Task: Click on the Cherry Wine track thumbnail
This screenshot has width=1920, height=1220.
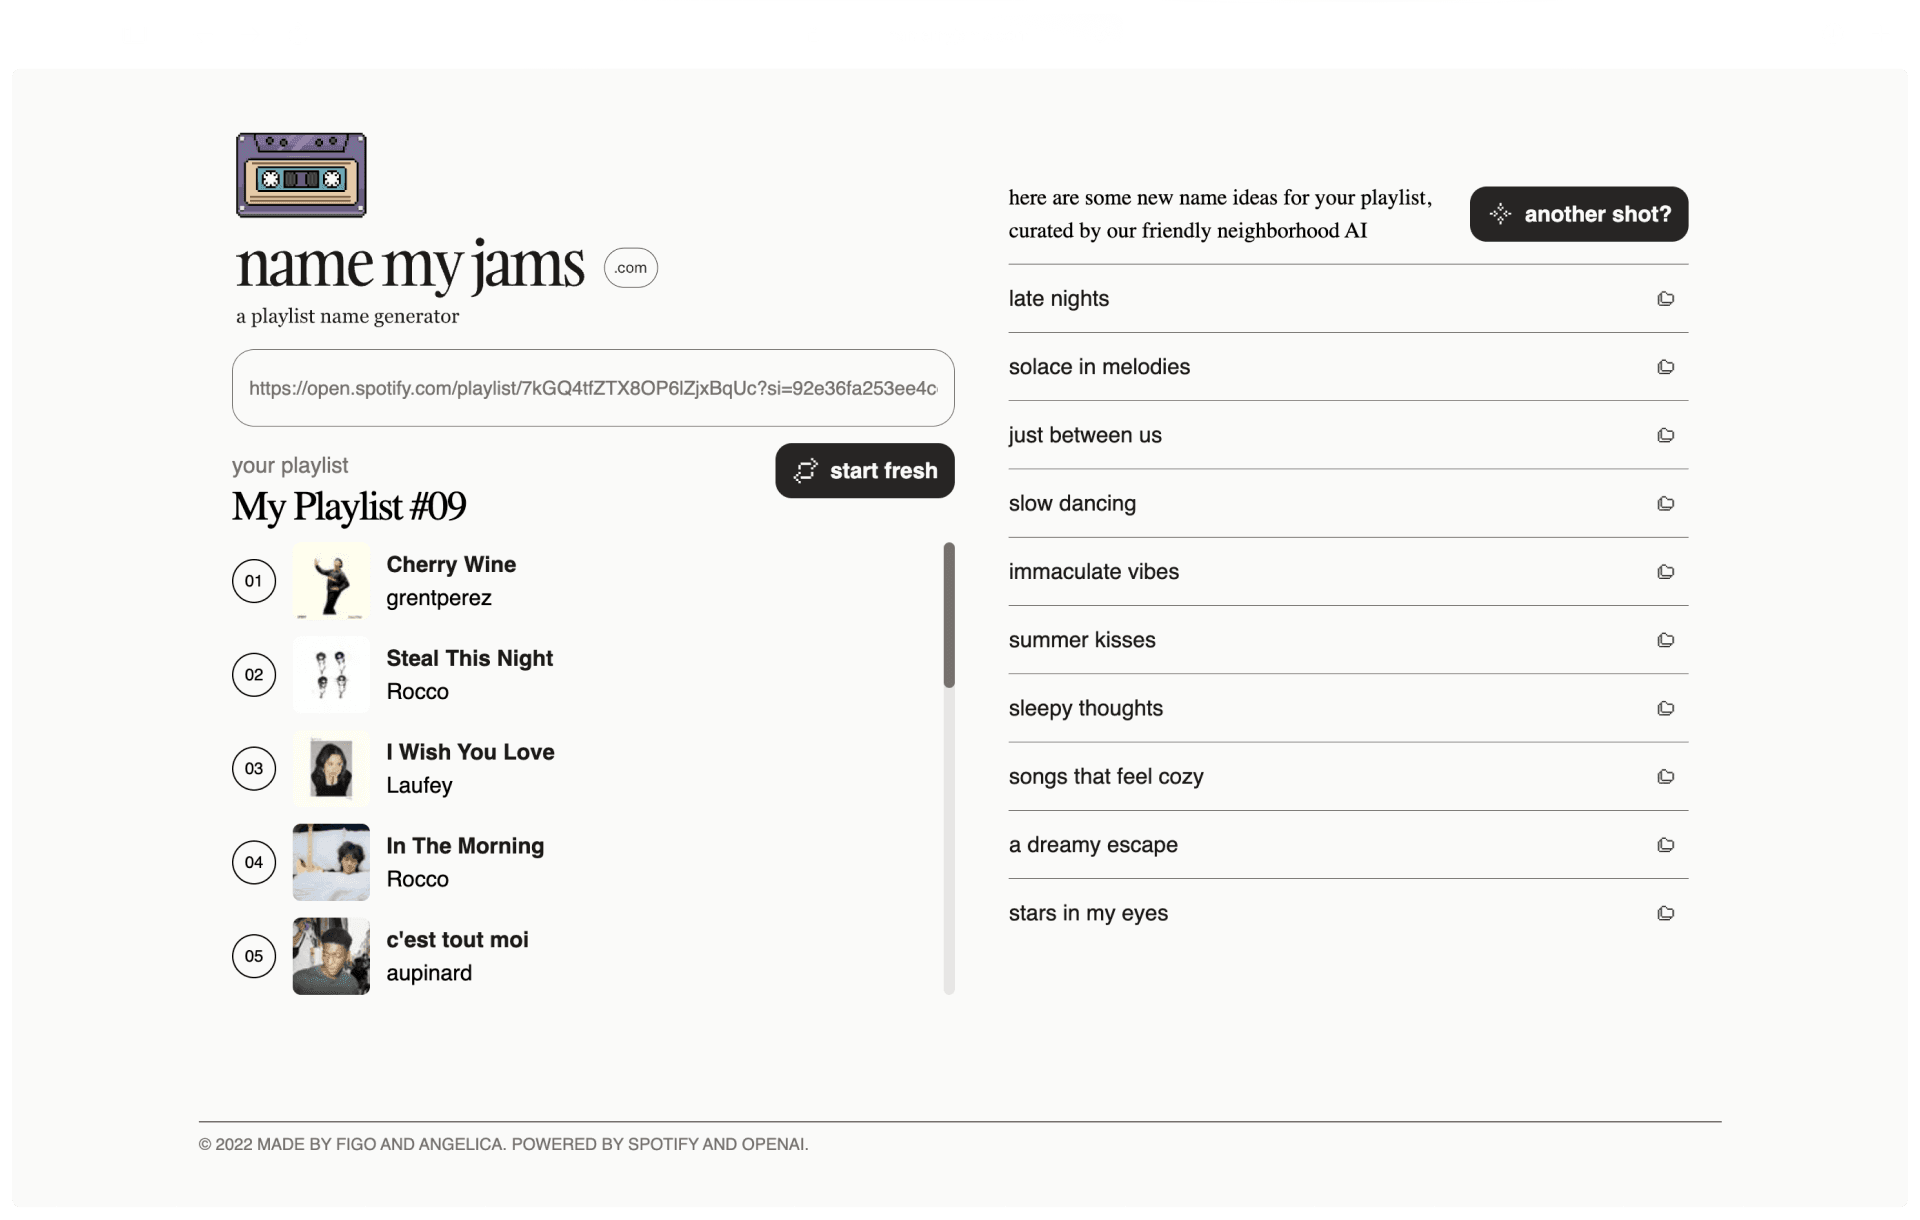Action: pyautogui.click(x=332, y=581)
